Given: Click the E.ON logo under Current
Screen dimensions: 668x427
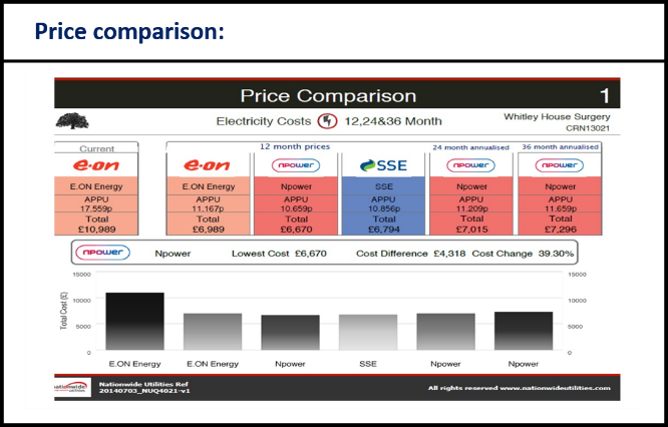Looking at the screenshot, I should [x=96, y=165].
